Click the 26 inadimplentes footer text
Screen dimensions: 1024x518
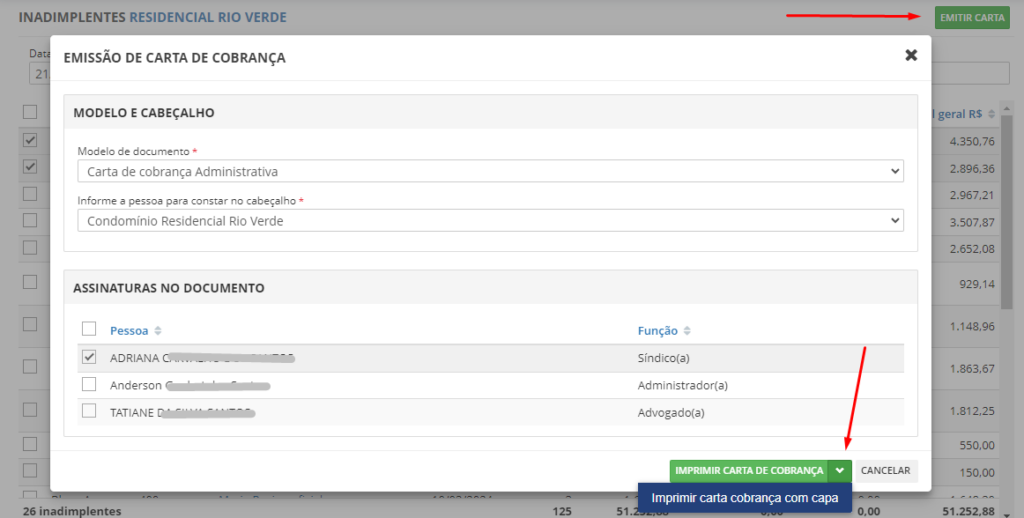[72, 511]
